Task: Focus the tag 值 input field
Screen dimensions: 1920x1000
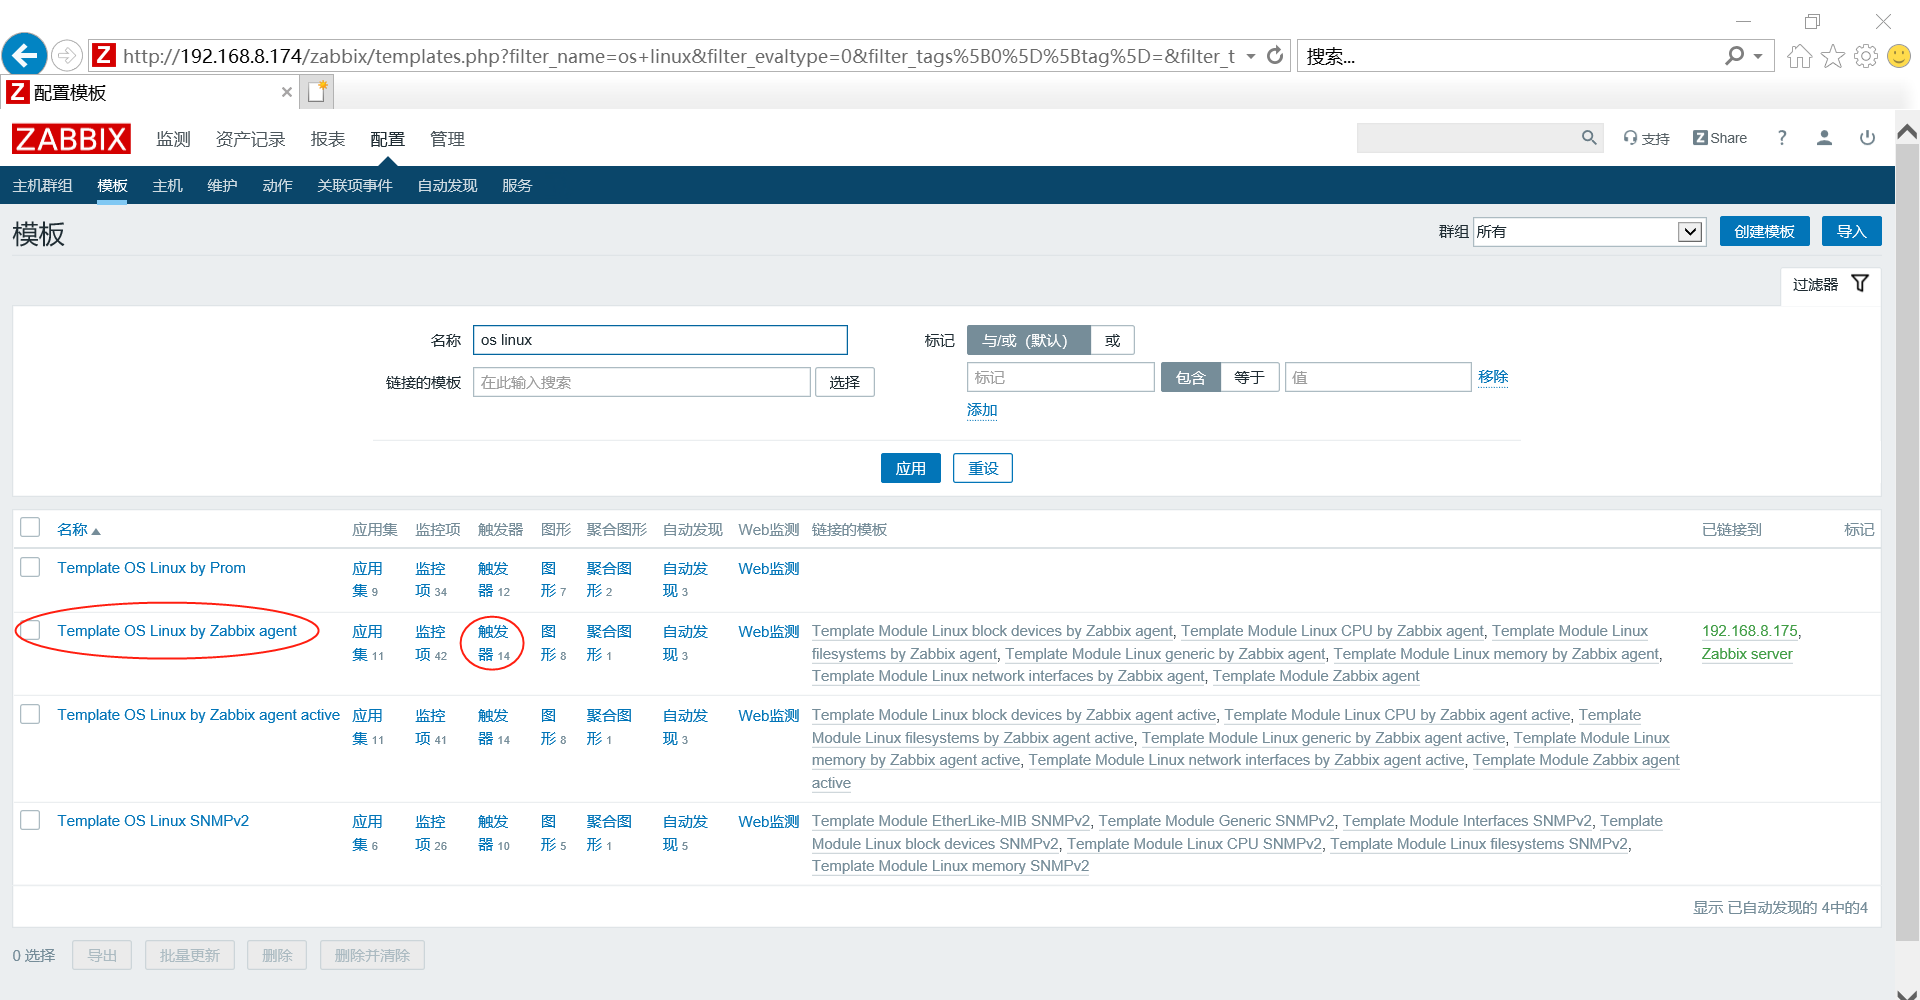Action: (x=1378, y=377)
